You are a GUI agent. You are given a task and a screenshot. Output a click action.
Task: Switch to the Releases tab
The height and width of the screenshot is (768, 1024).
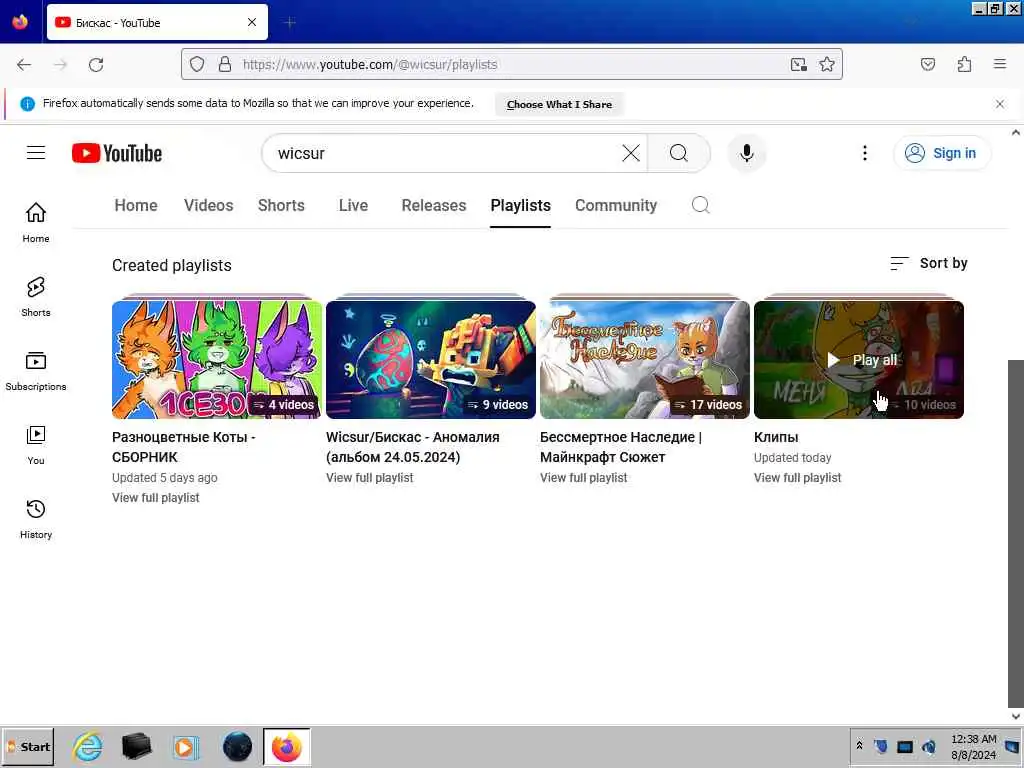coord(434,205)
